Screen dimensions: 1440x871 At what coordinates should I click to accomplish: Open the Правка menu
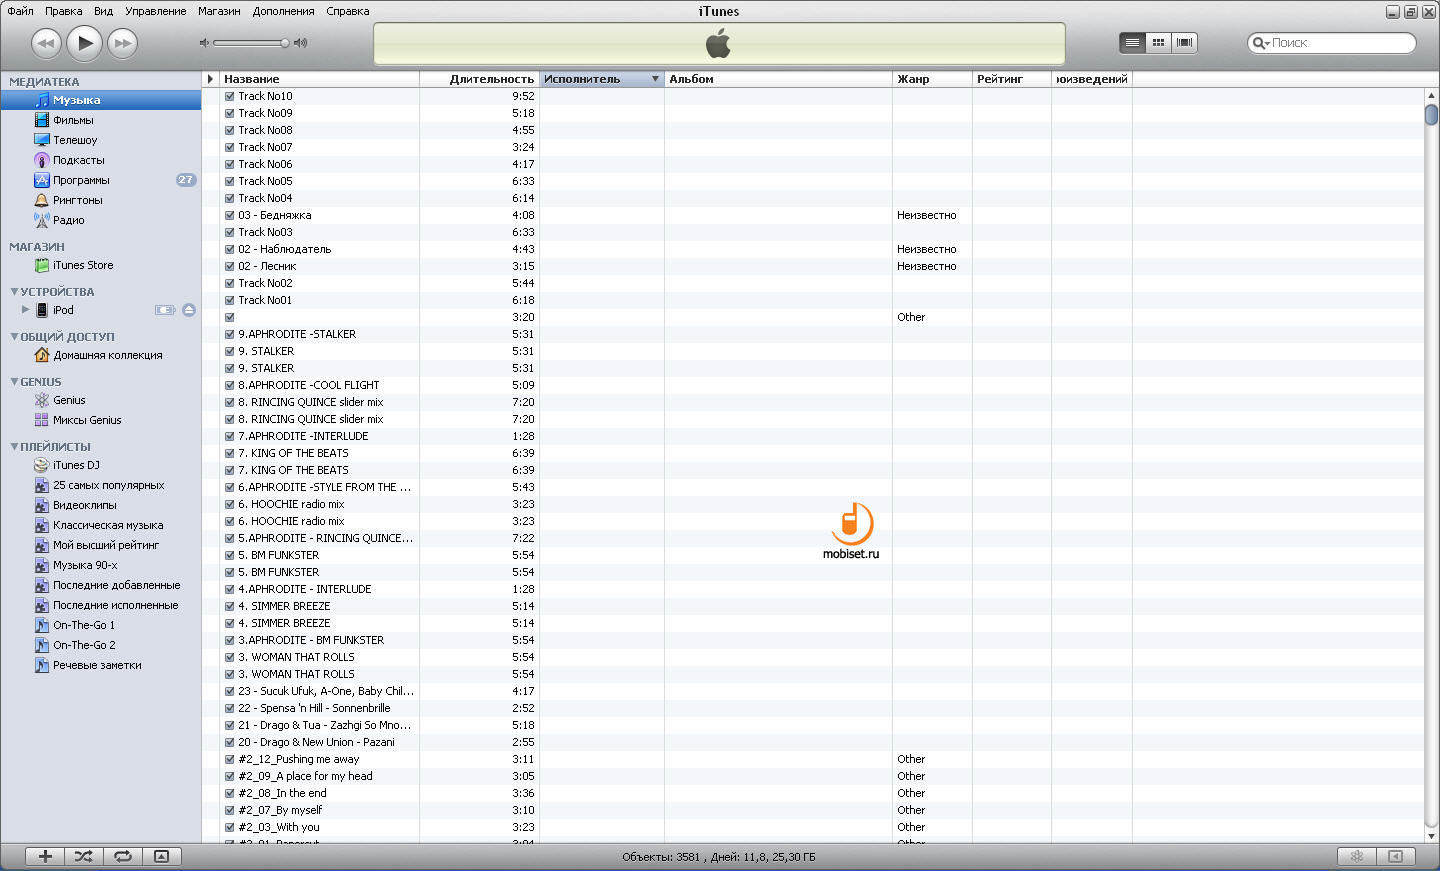(64, 11)
